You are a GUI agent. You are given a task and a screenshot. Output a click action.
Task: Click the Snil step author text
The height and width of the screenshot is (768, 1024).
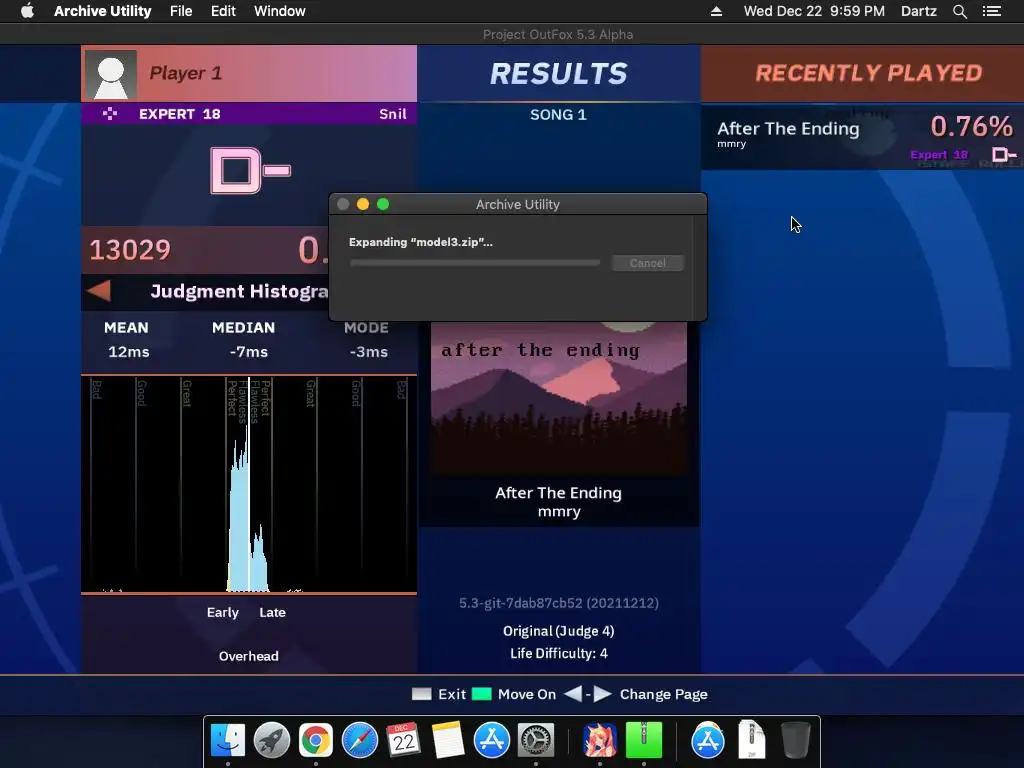click(x=393, y=114)
